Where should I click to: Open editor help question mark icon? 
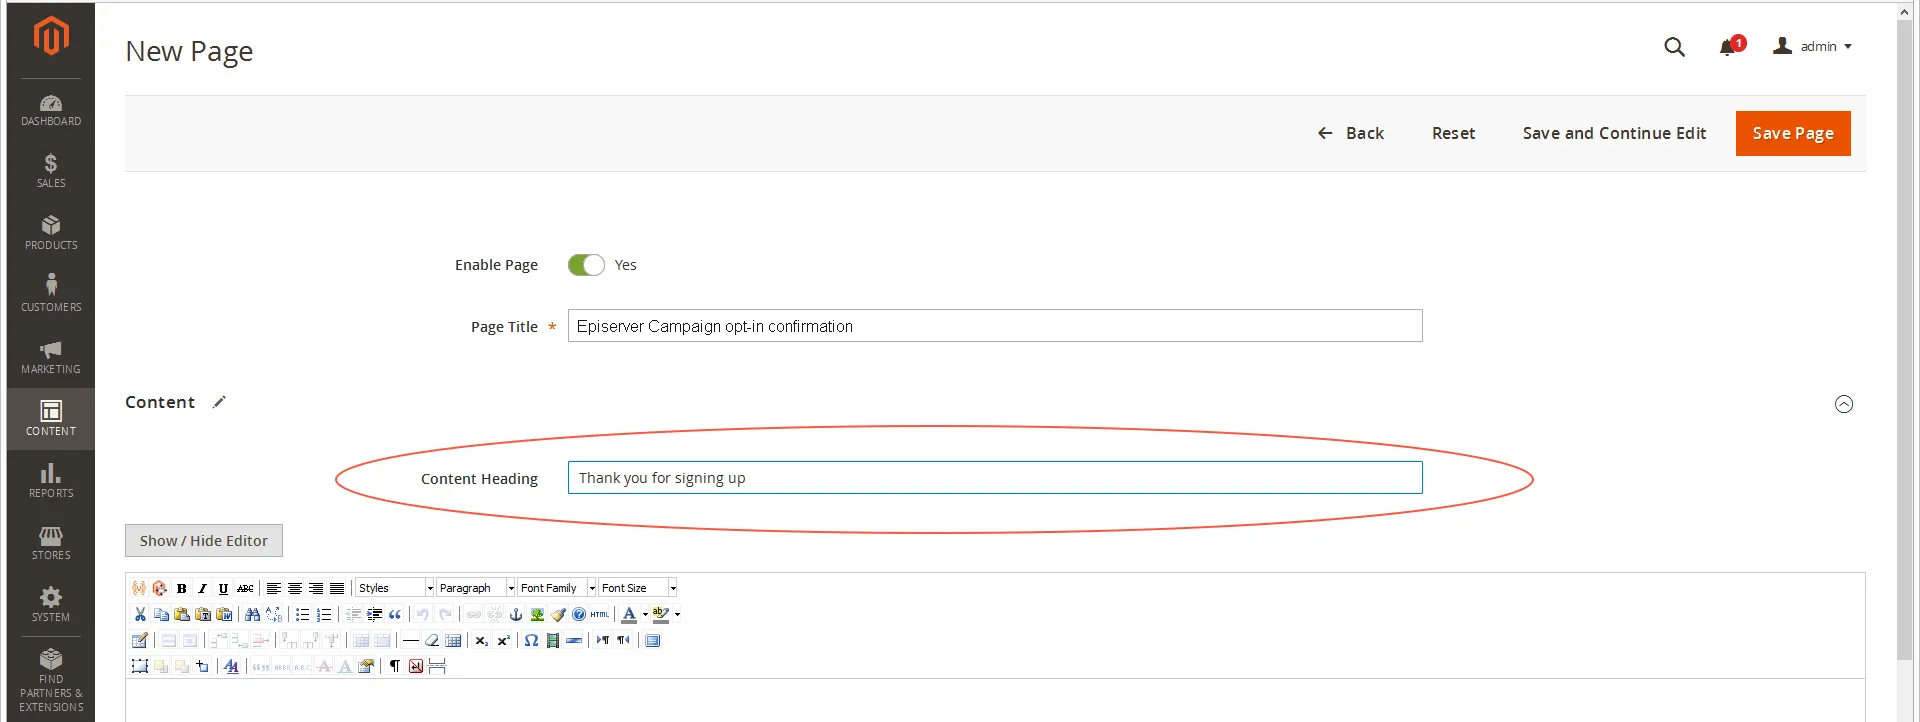coord(579,614)
